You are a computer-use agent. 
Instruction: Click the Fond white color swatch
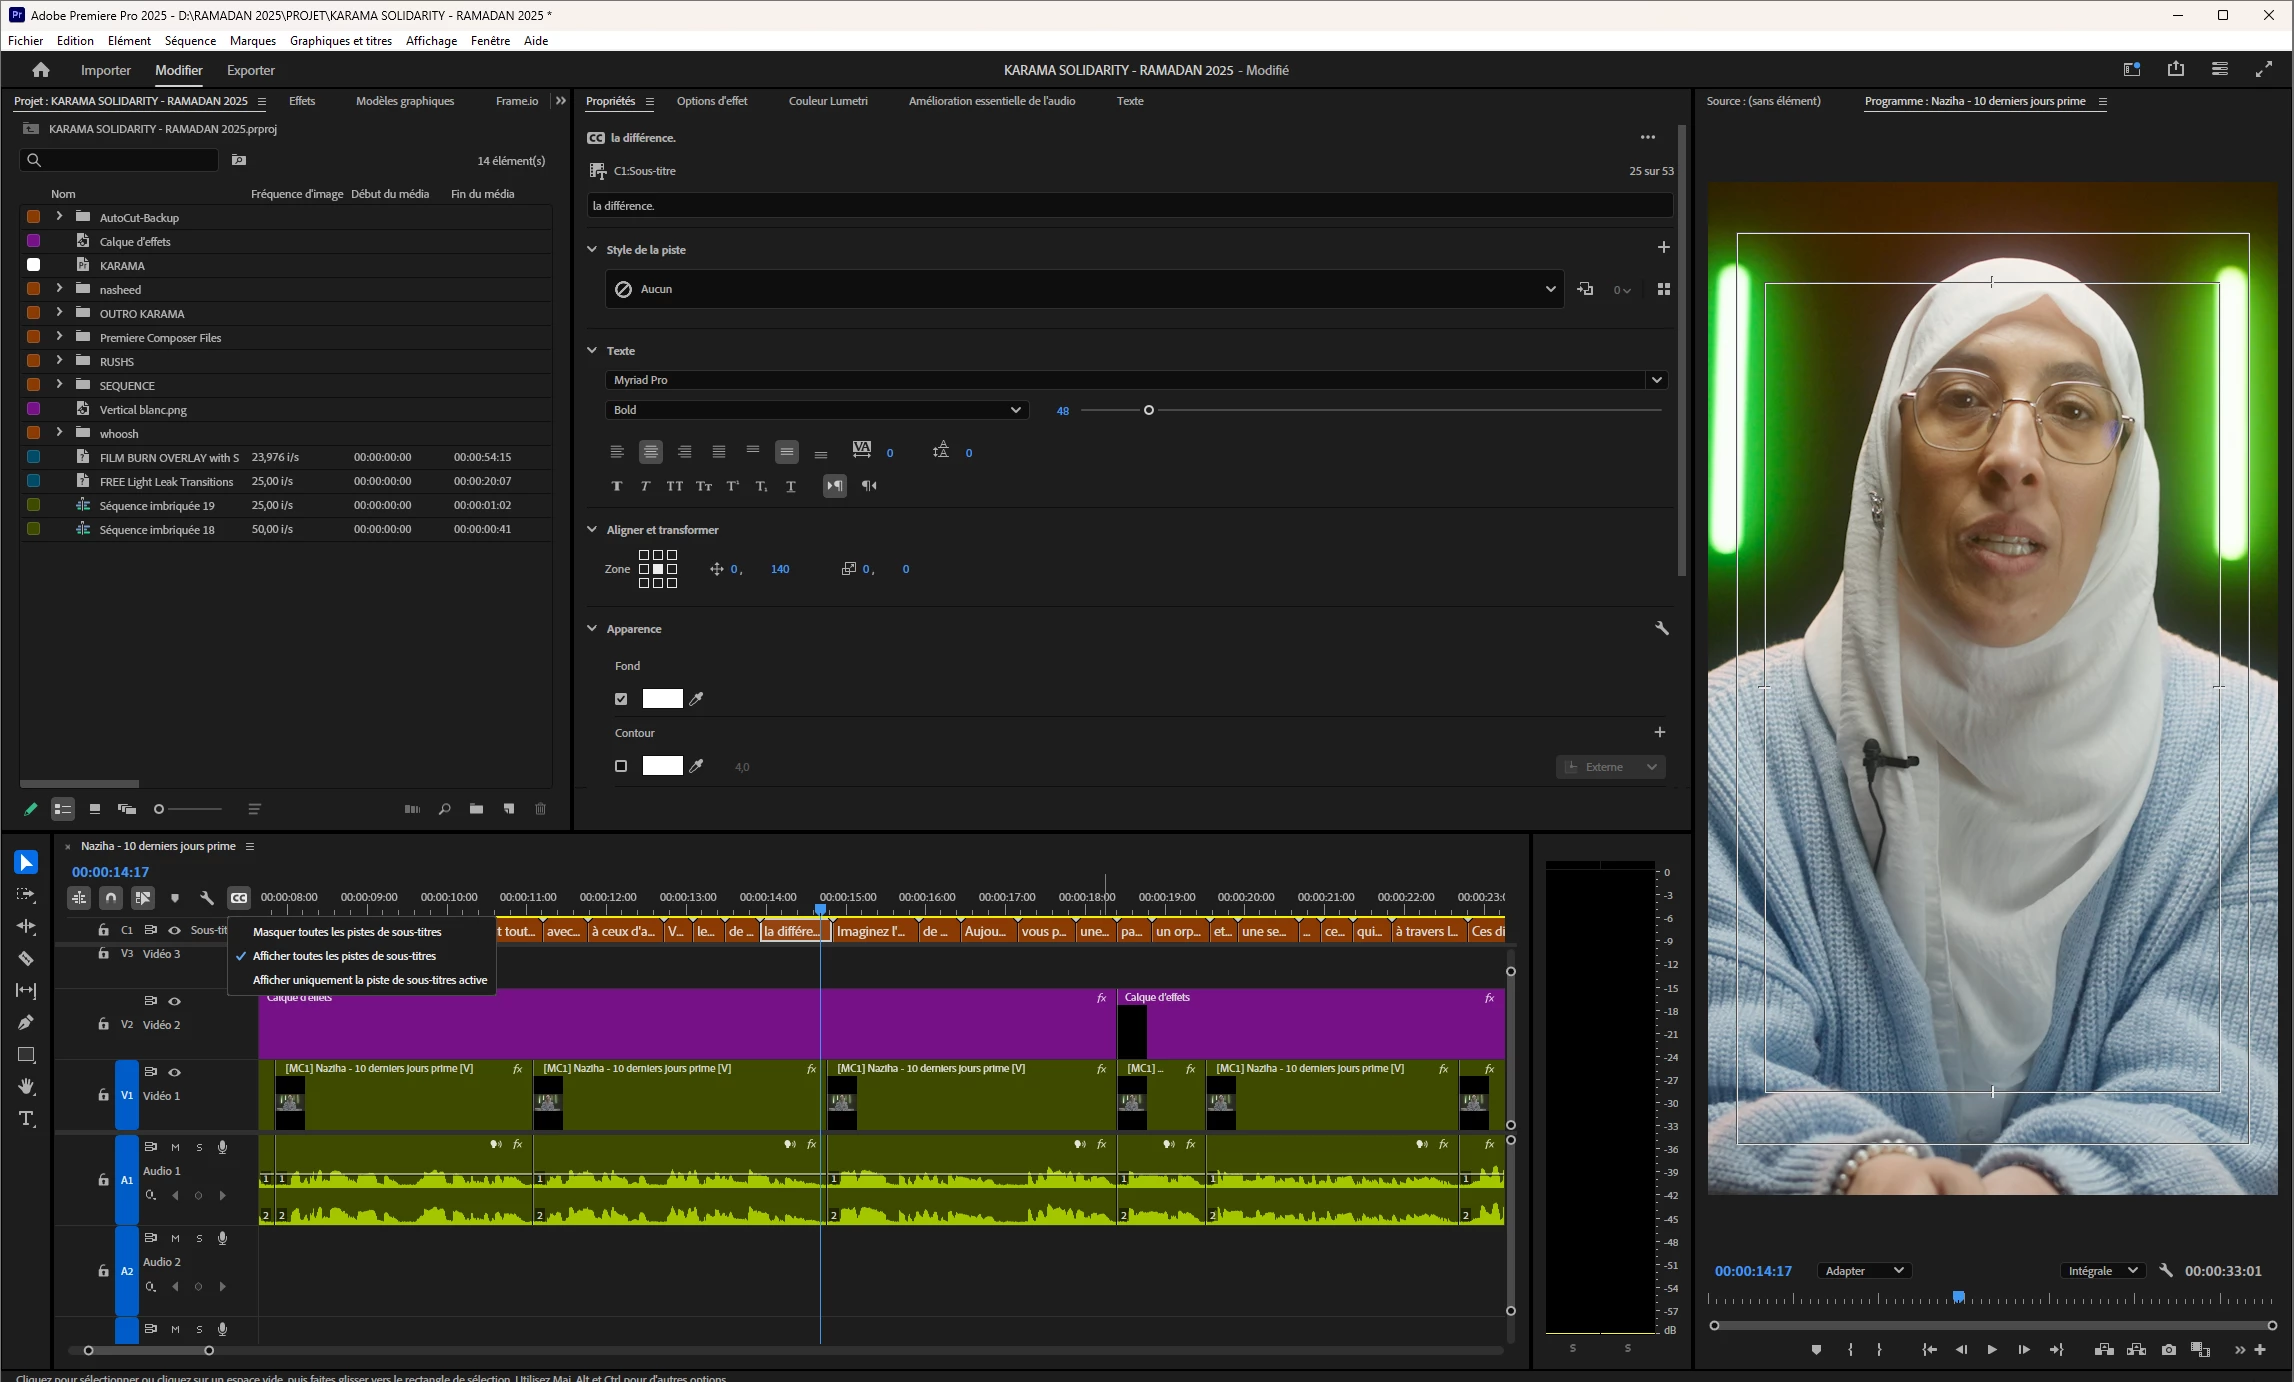pyautogui.click(x=662, y=699)
